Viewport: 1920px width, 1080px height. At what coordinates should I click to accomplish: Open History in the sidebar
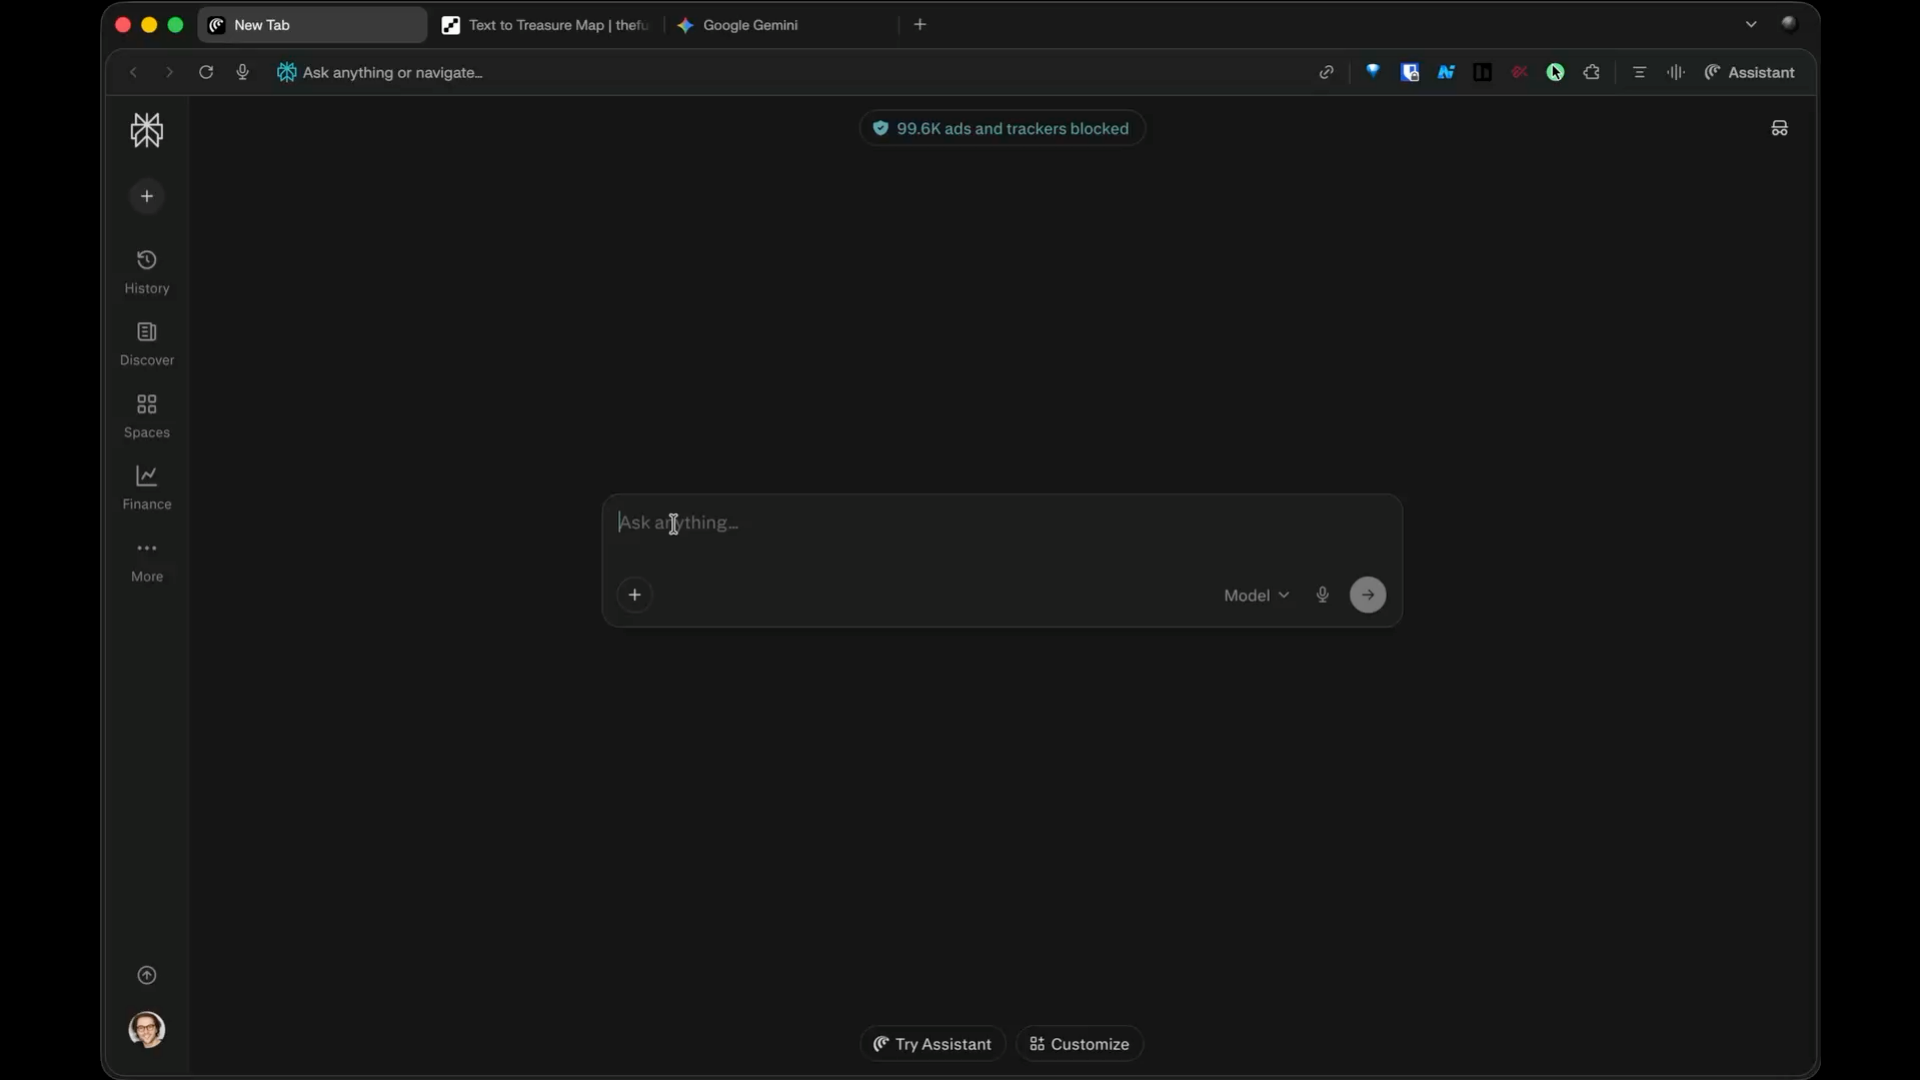point(147,272)
